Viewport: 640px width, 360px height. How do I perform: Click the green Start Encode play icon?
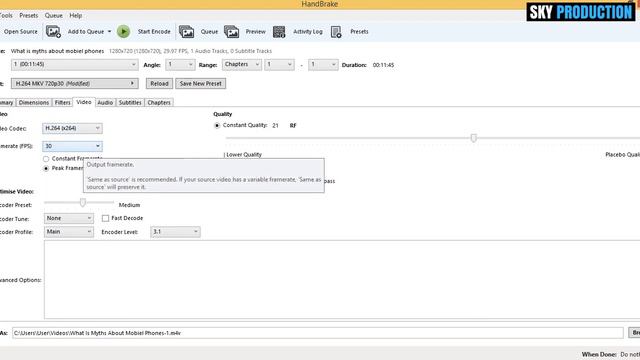123,31
